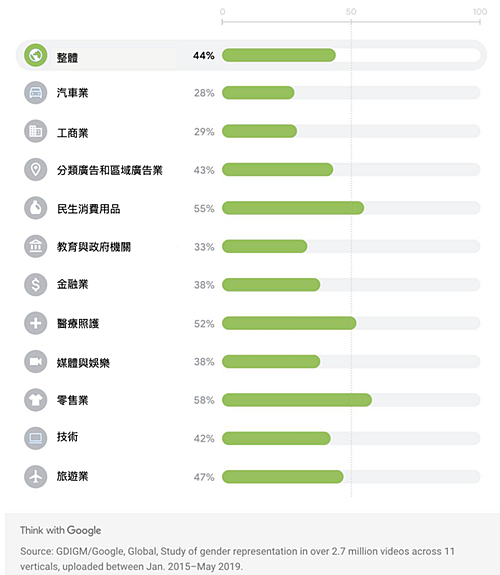Click the 58% bar for 零售業
Image resolution: width=500 pixels, height=575 pixels.
pyautogui.click(x=297, y=400)
